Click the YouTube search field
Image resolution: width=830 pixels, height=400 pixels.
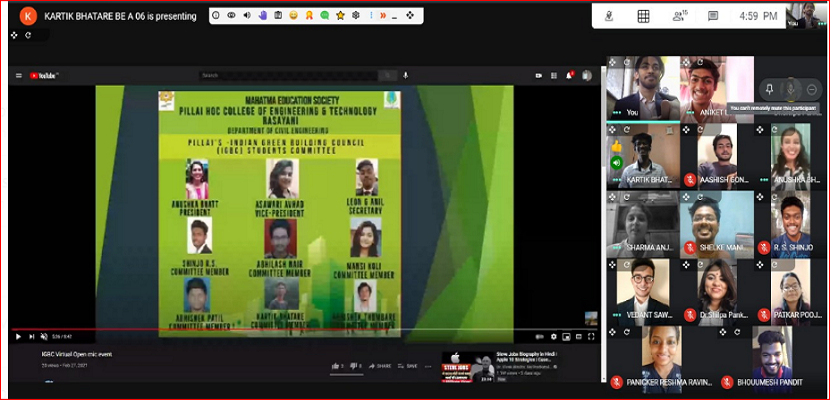coord(288,76)
